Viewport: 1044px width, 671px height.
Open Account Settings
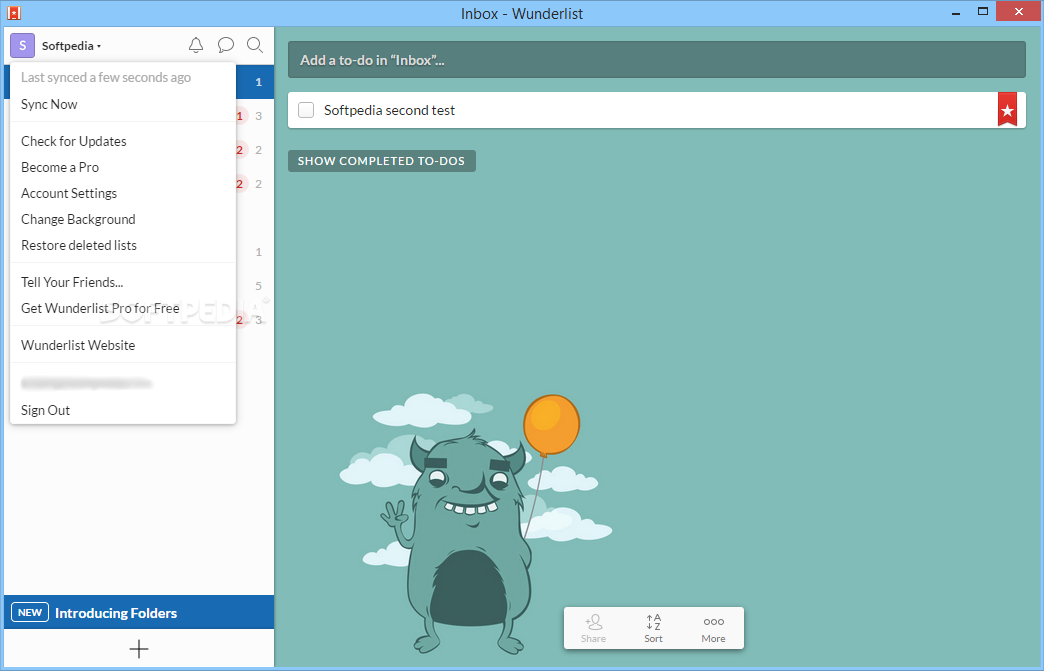point(69,193)
